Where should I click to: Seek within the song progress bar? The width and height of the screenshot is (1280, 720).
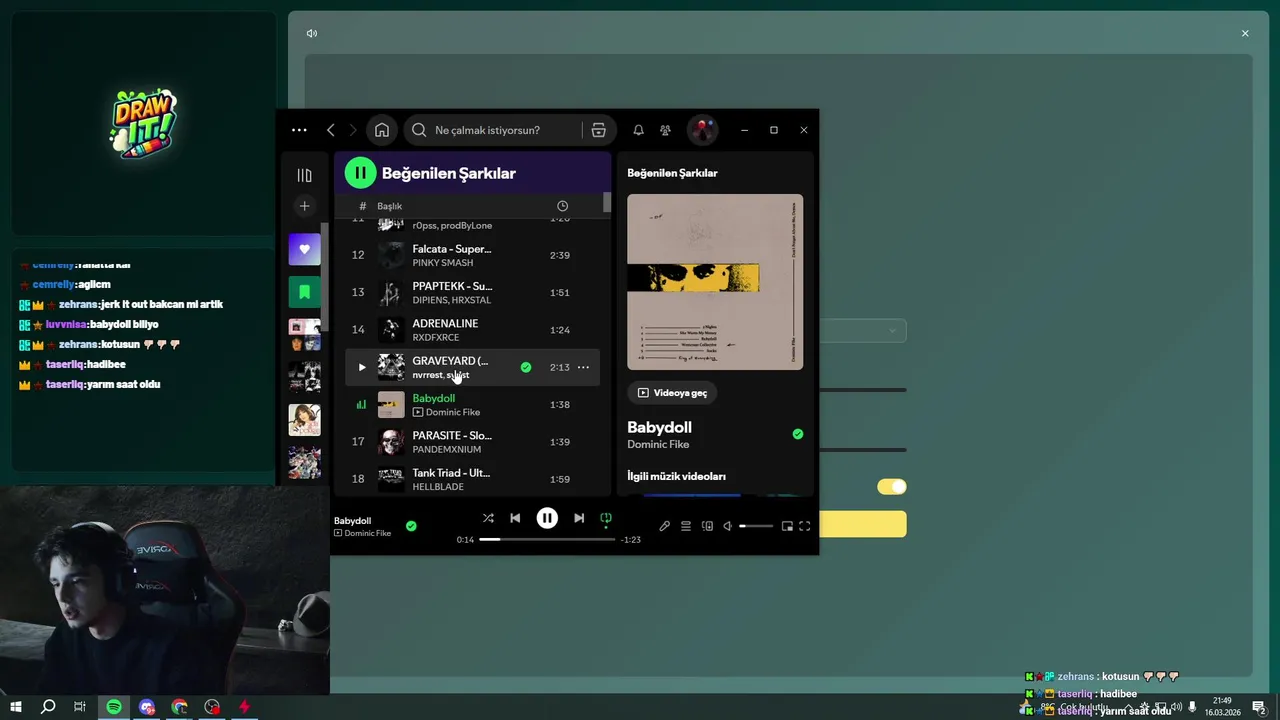(547, 539)
